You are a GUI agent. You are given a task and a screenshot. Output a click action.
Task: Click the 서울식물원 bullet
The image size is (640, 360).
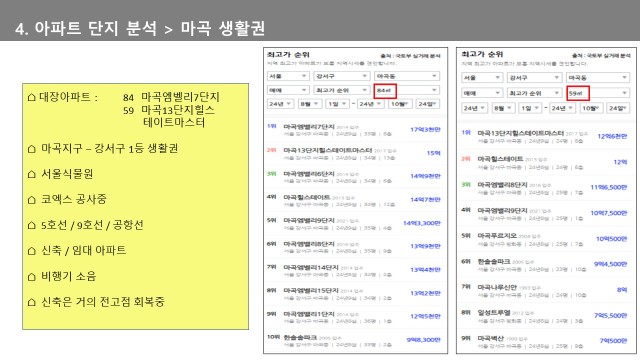[x=60, y=174]
